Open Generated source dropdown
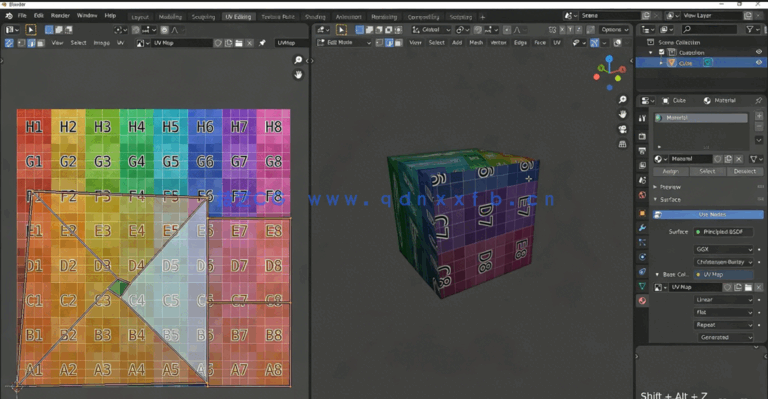 tap(725, 337)
